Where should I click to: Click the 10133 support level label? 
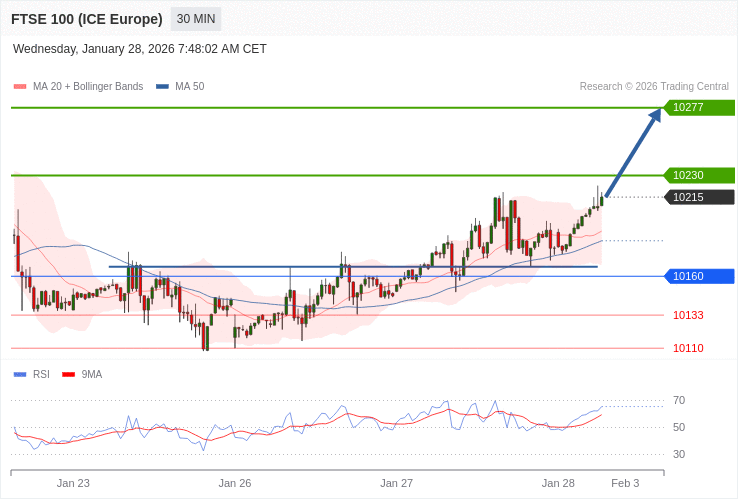(688, 315)
